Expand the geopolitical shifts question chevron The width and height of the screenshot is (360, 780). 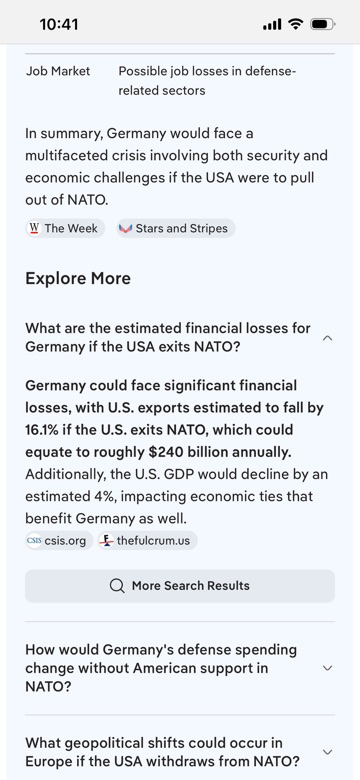click(x=327, y=752)
